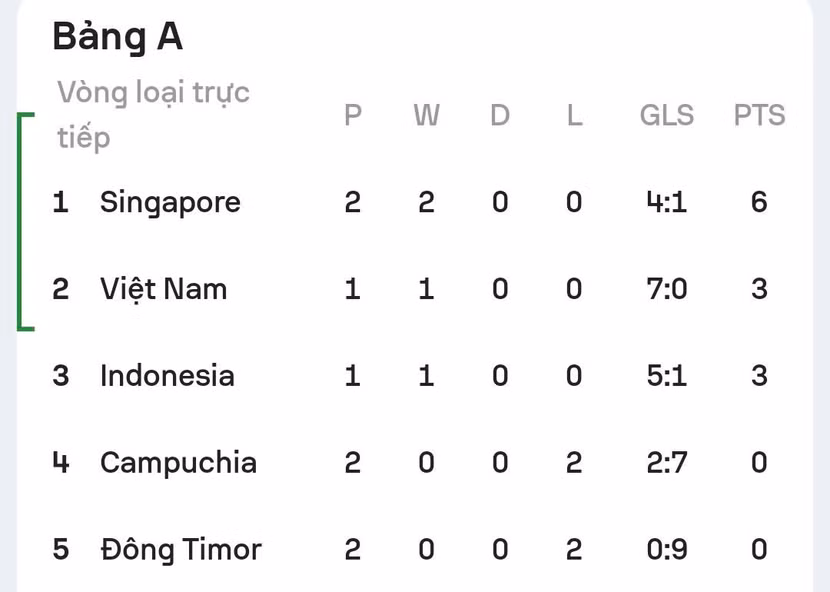Click the Vòng loại trực tiếp label
Image resolution: width=830 pixels, height=592 pixels.
click(x=153, y=115)
